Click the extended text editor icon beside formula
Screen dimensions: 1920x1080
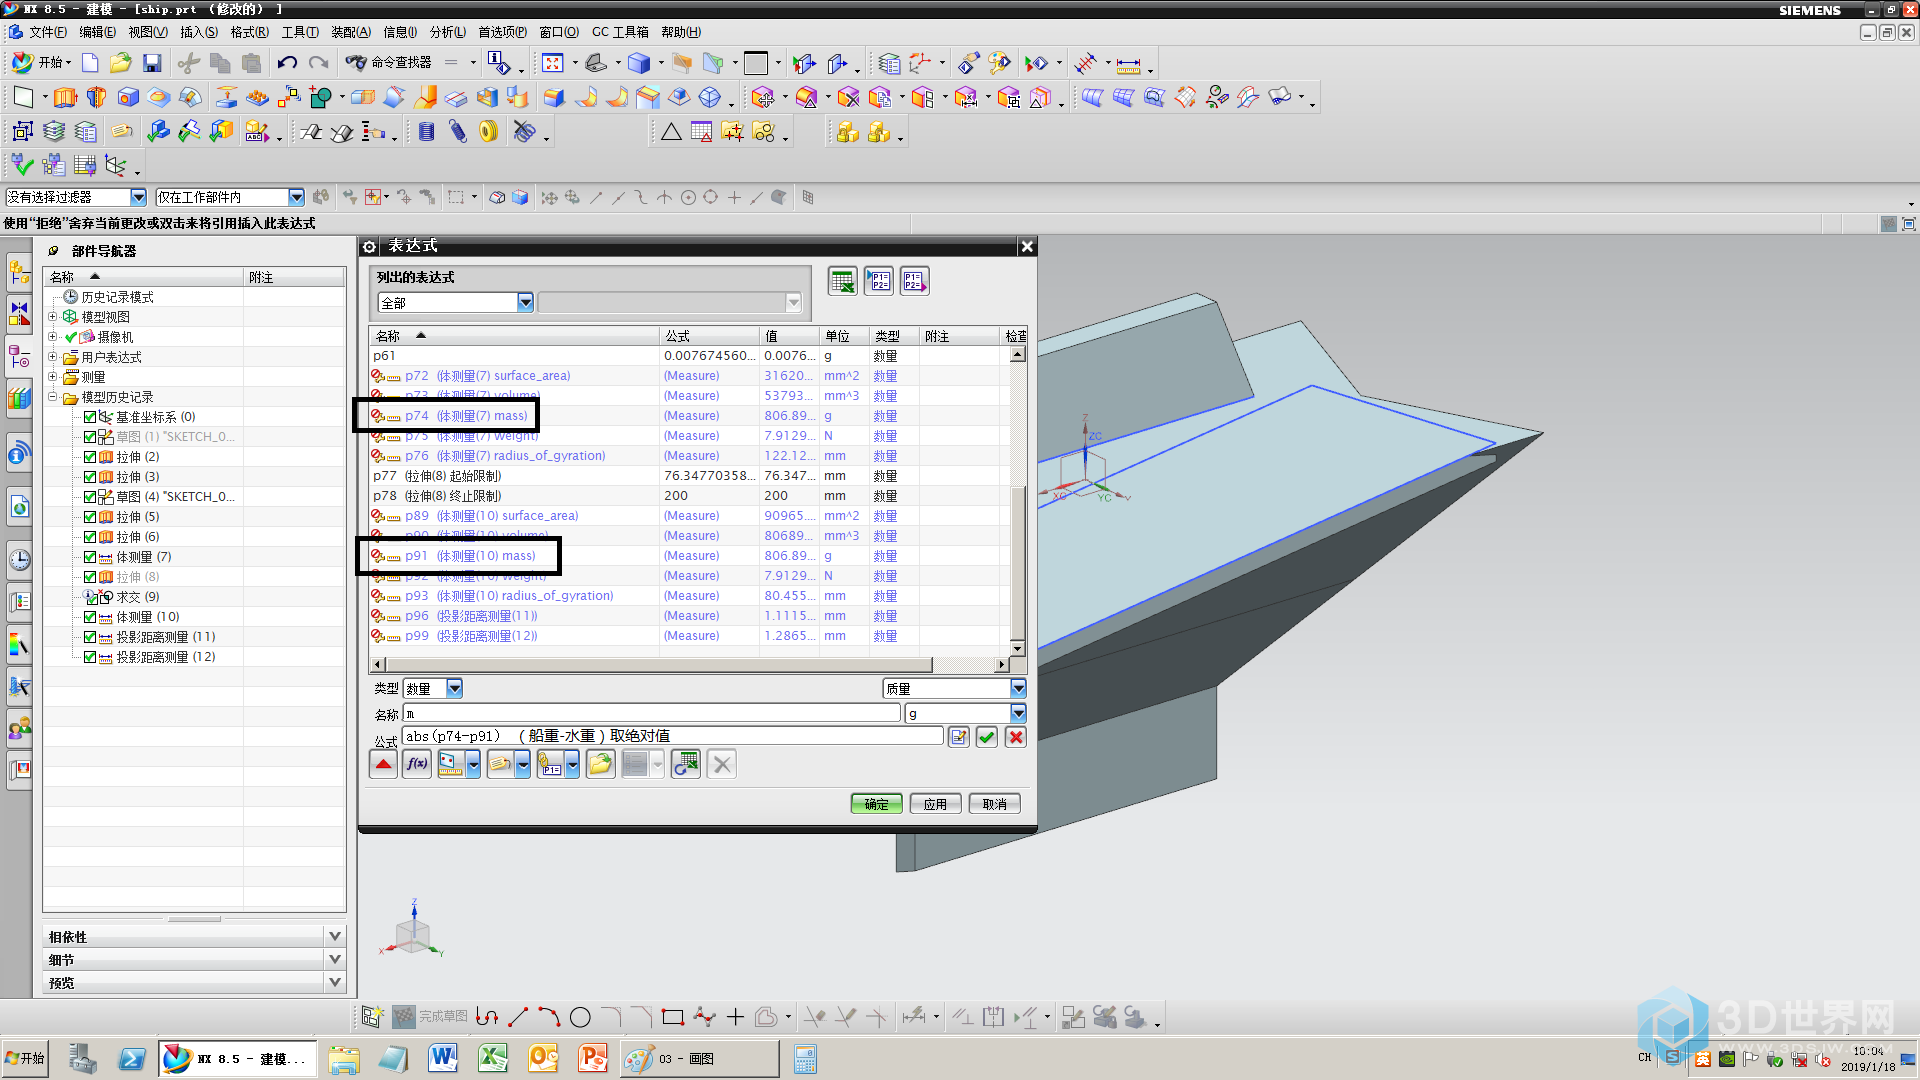(958, 737)
